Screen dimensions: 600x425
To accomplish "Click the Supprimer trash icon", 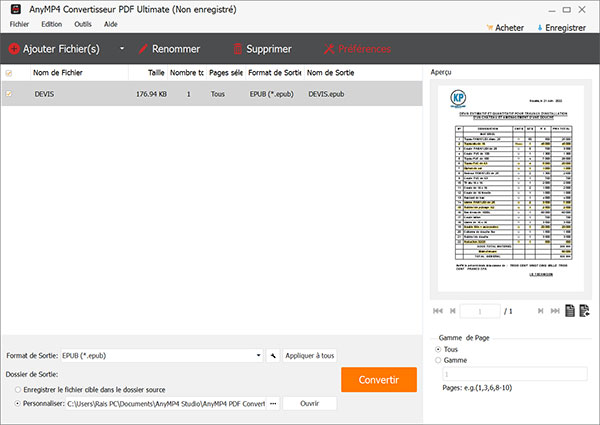I will (238, 49).
